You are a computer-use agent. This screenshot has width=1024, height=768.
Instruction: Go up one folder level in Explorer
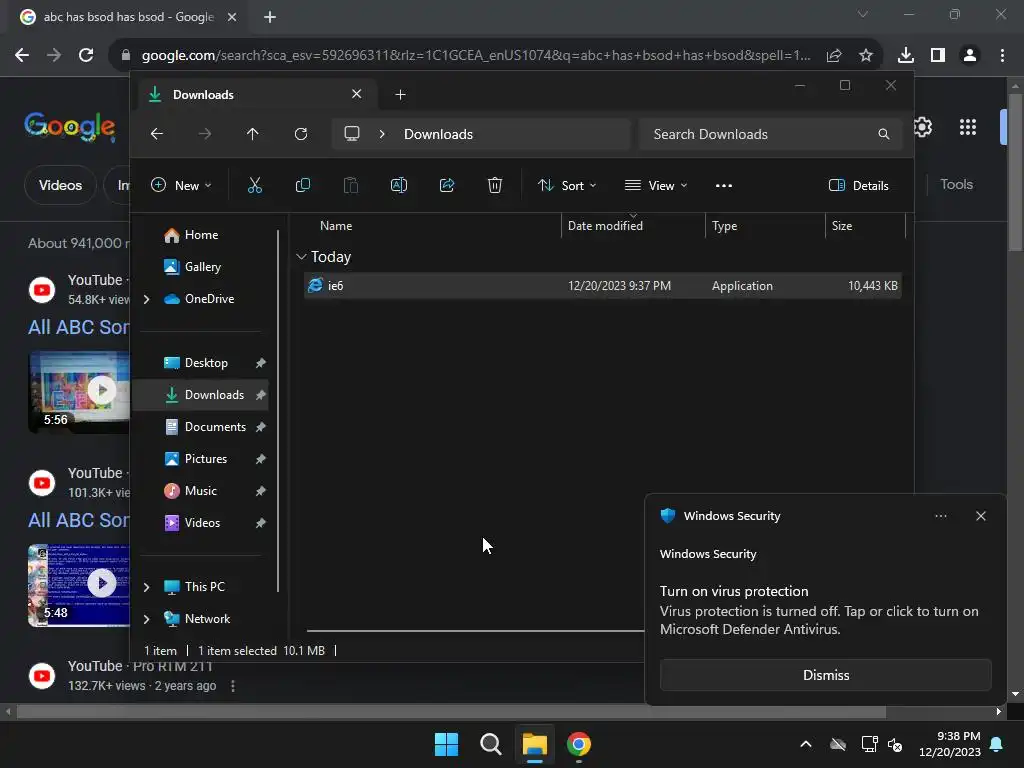pyautogui.click(x=253, y=134)
